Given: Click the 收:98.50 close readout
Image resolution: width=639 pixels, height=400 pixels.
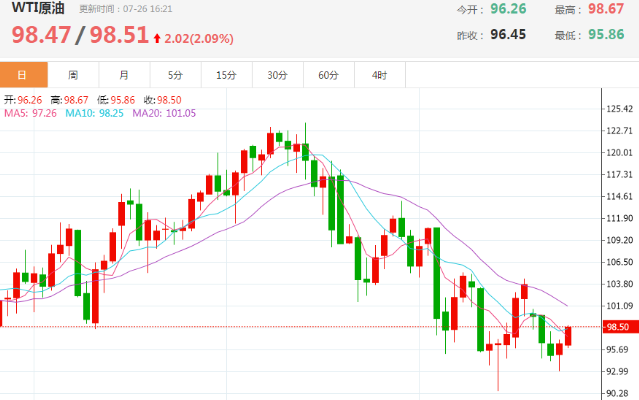Looking at the screenshot, I should pos(163,100).
